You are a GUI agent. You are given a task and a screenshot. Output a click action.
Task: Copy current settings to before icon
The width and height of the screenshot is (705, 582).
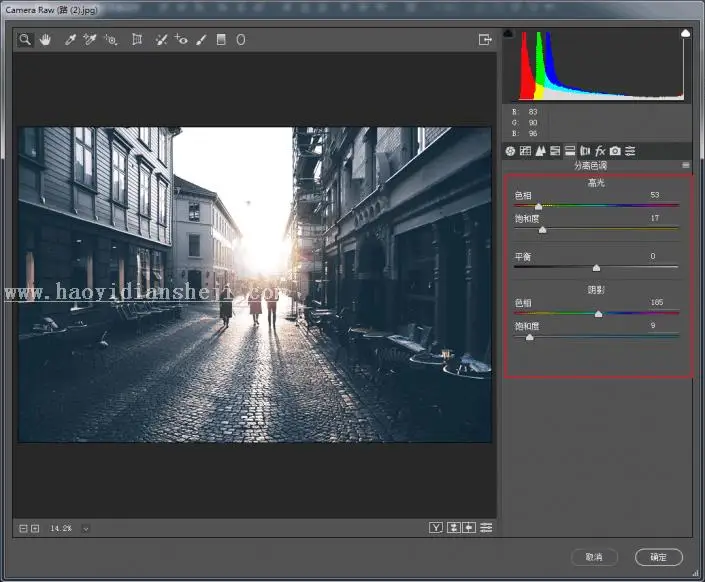click(469, 528)
